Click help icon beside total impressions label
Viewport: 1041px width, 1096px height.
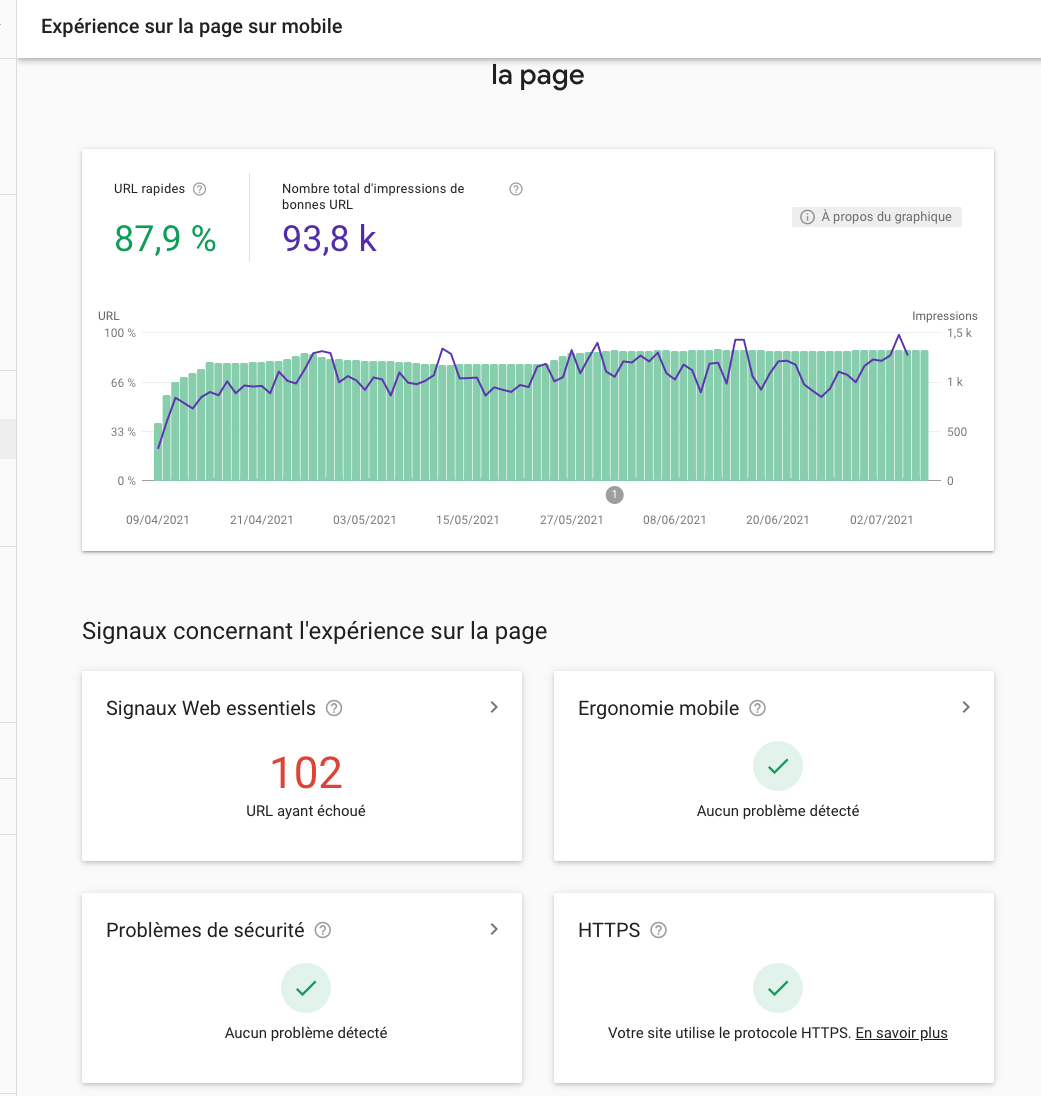click(x=516, y=189)
